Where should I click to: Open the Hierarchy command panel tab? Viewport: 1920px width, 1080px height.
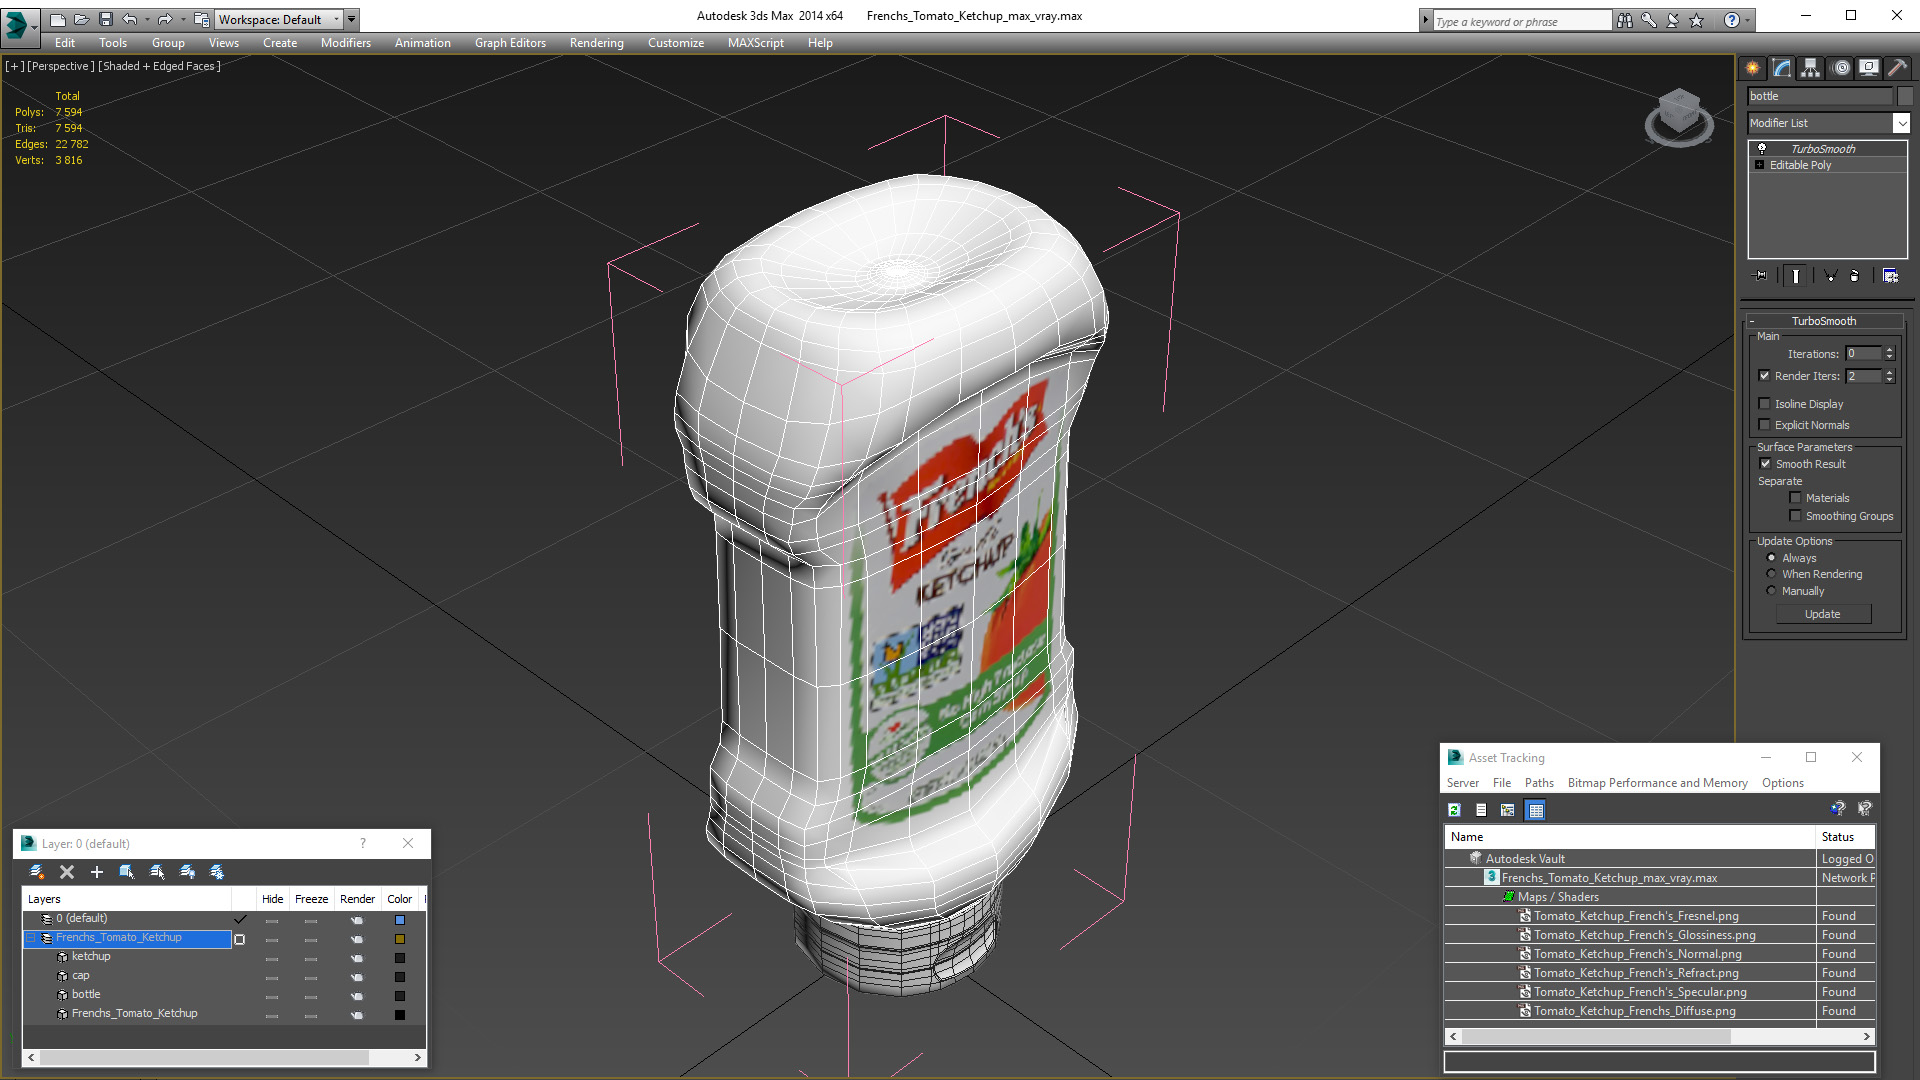point(1811,68)
